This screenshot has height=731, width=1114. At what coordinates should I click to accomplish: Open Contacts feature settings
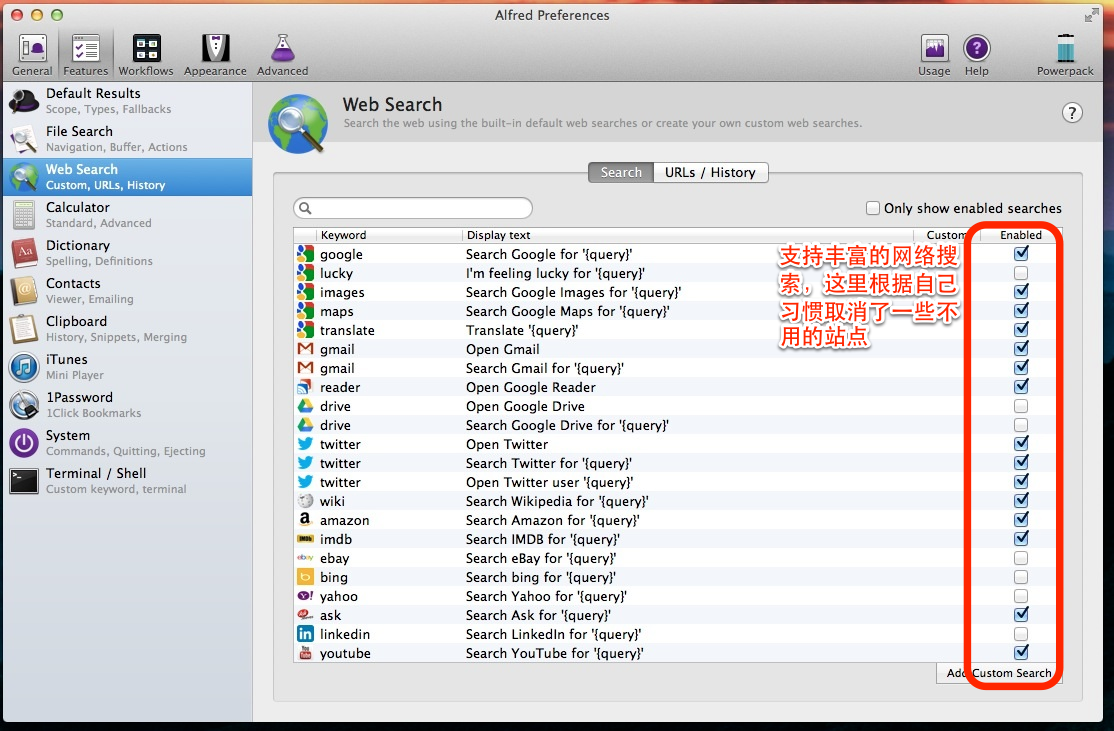(127, 291)
